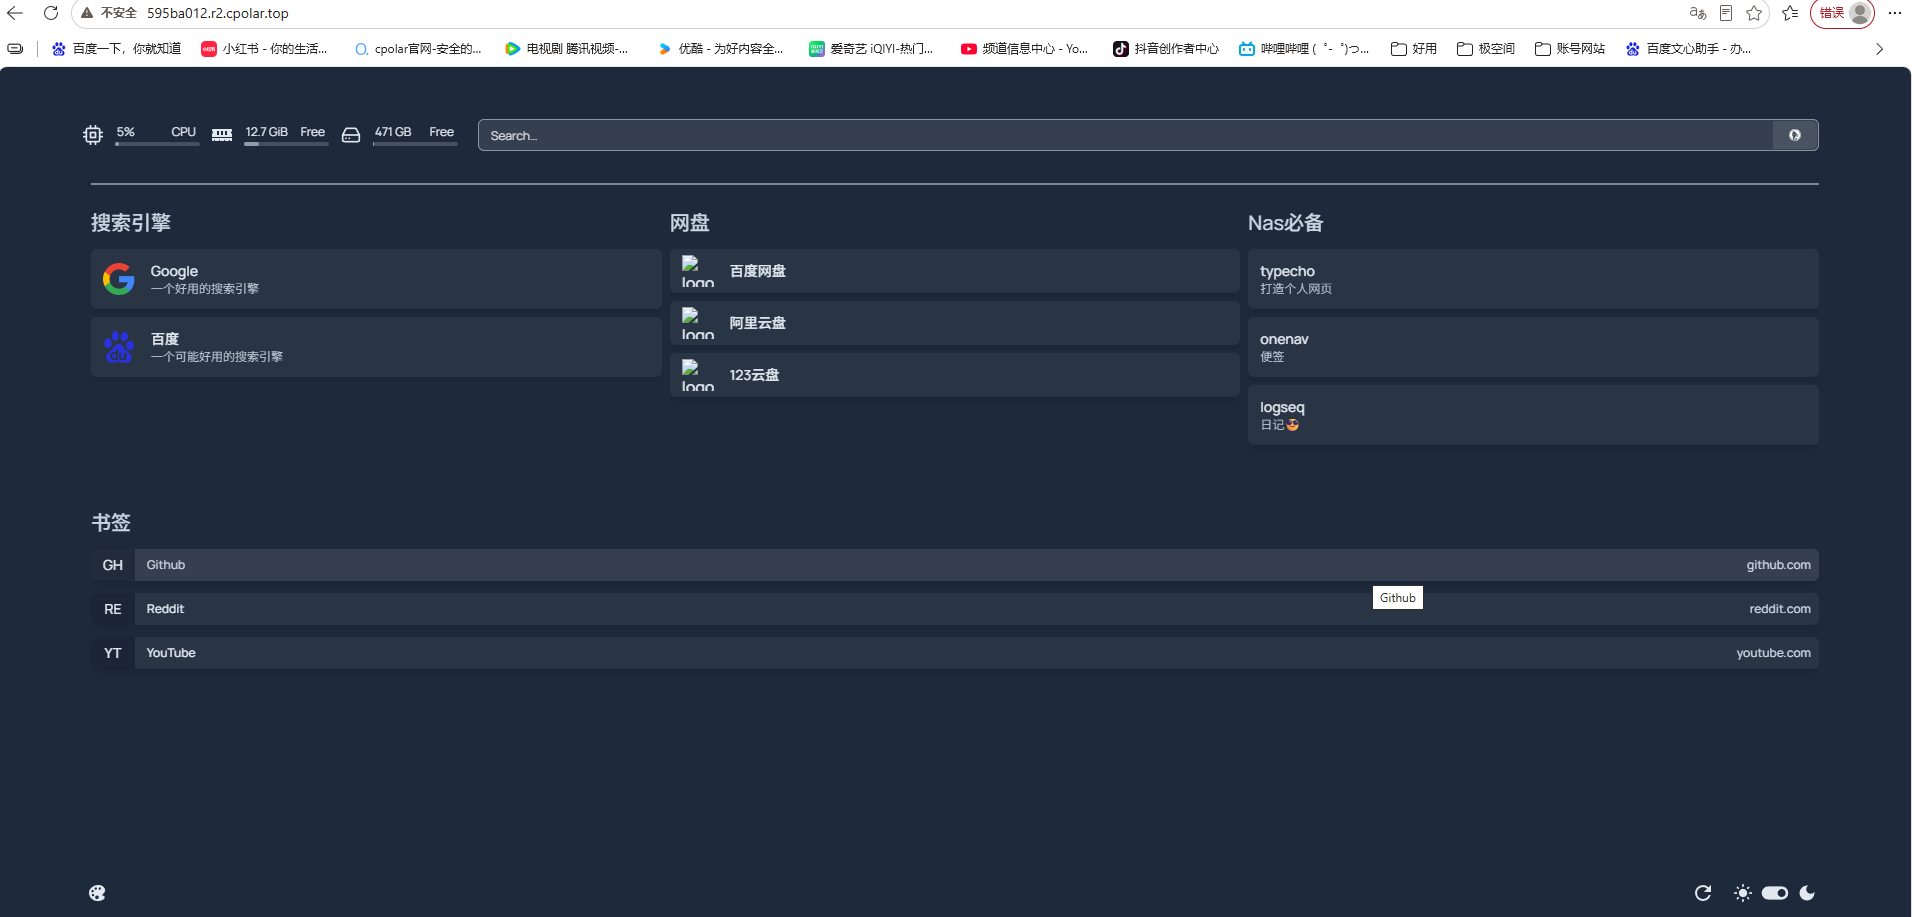Focus the Search input field
The width and height of the screenshot is (1914, 917).
tap(1126, 135)
